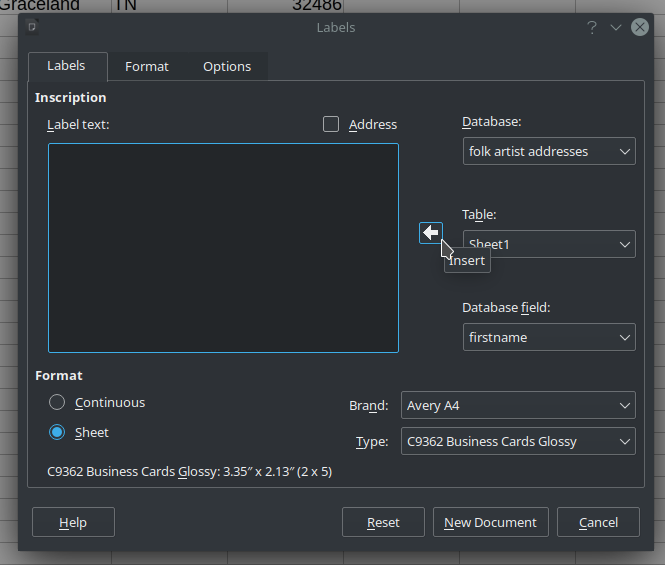Enable the Address checkbox
The image size is (665, 565).
coord(331,124)
